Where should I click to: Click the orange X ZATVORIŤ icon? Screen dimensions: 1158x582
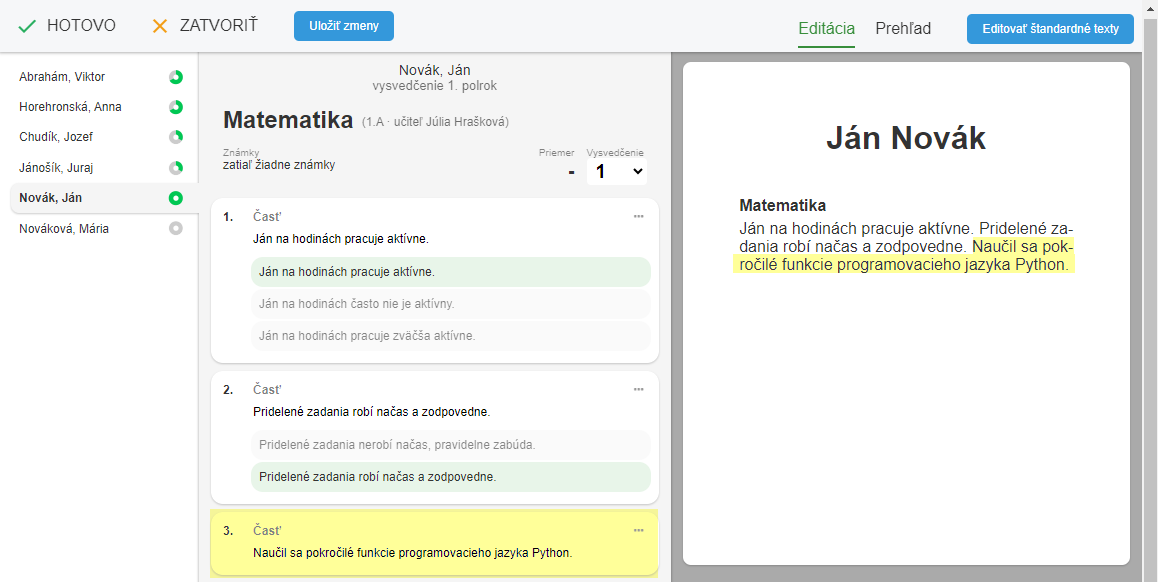(x=160, y=27)
